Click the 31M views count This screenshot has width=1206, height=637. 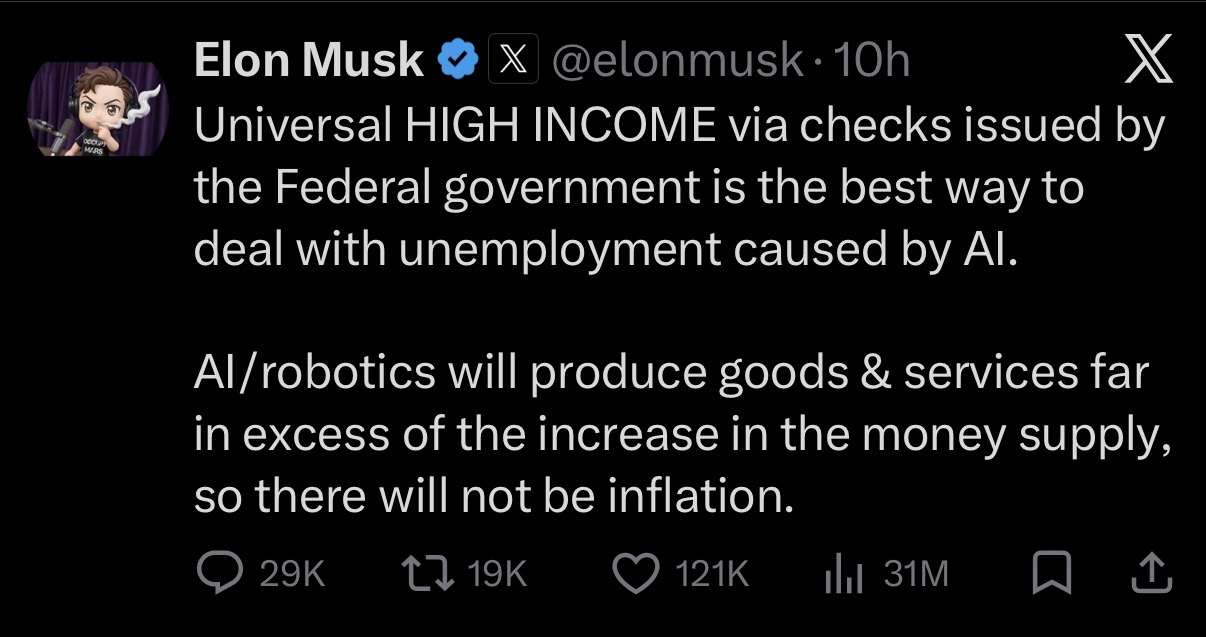click(916, 574)
